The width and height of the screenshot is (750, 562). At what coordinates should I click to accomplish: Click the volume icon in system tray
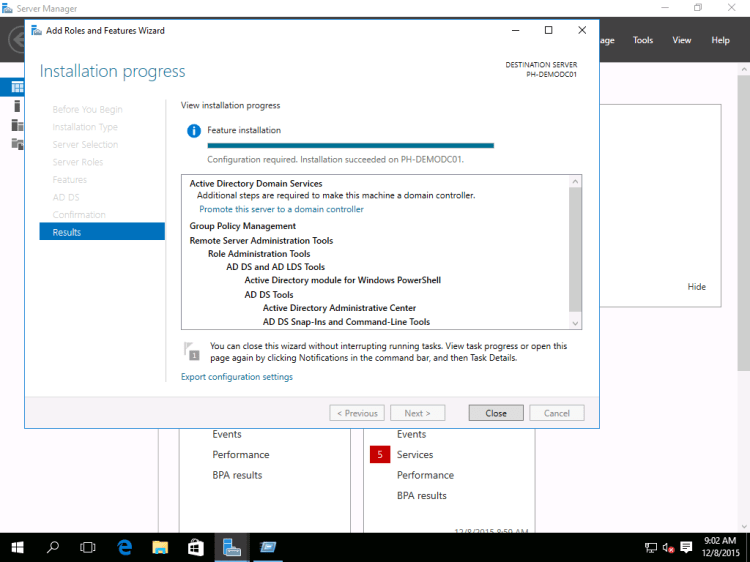point(668,547)
